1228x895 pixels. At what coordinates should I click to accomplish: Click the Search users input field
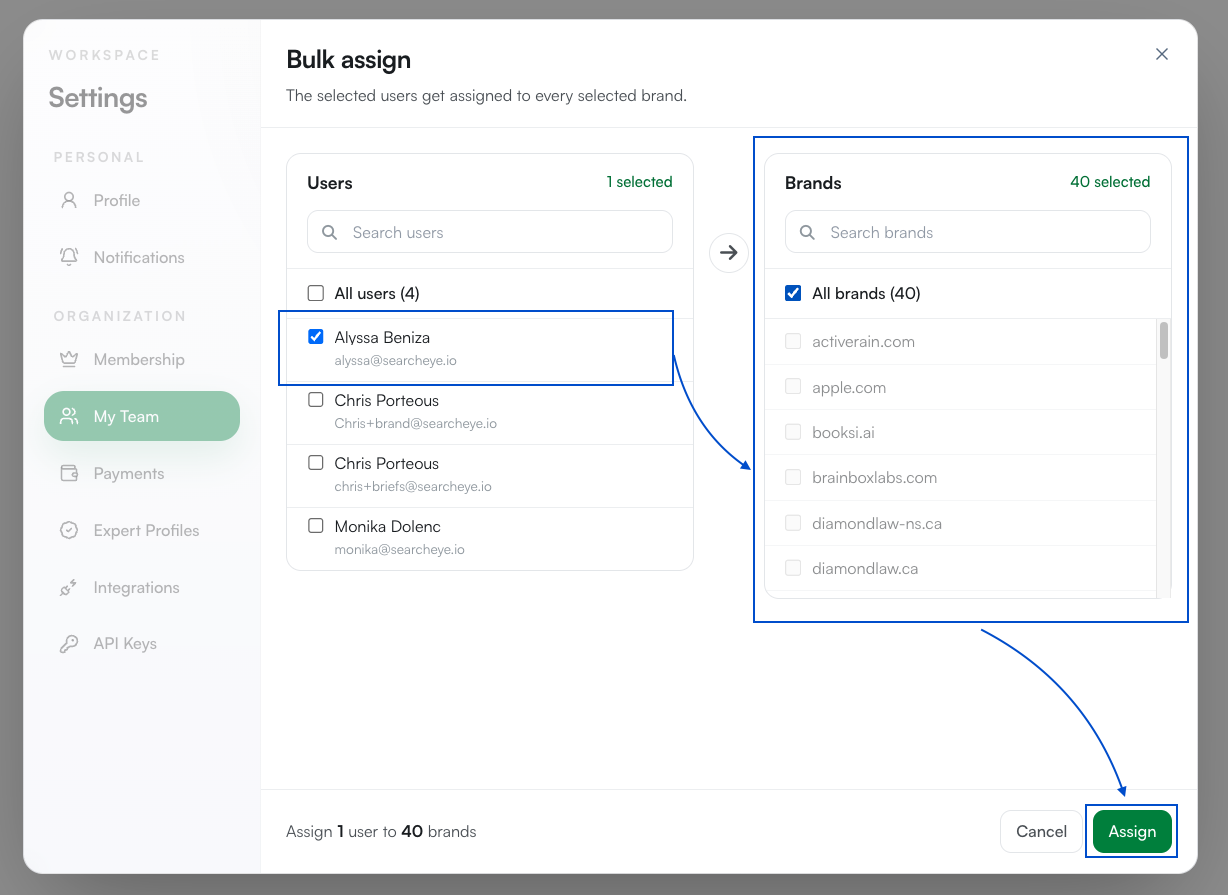490,232
